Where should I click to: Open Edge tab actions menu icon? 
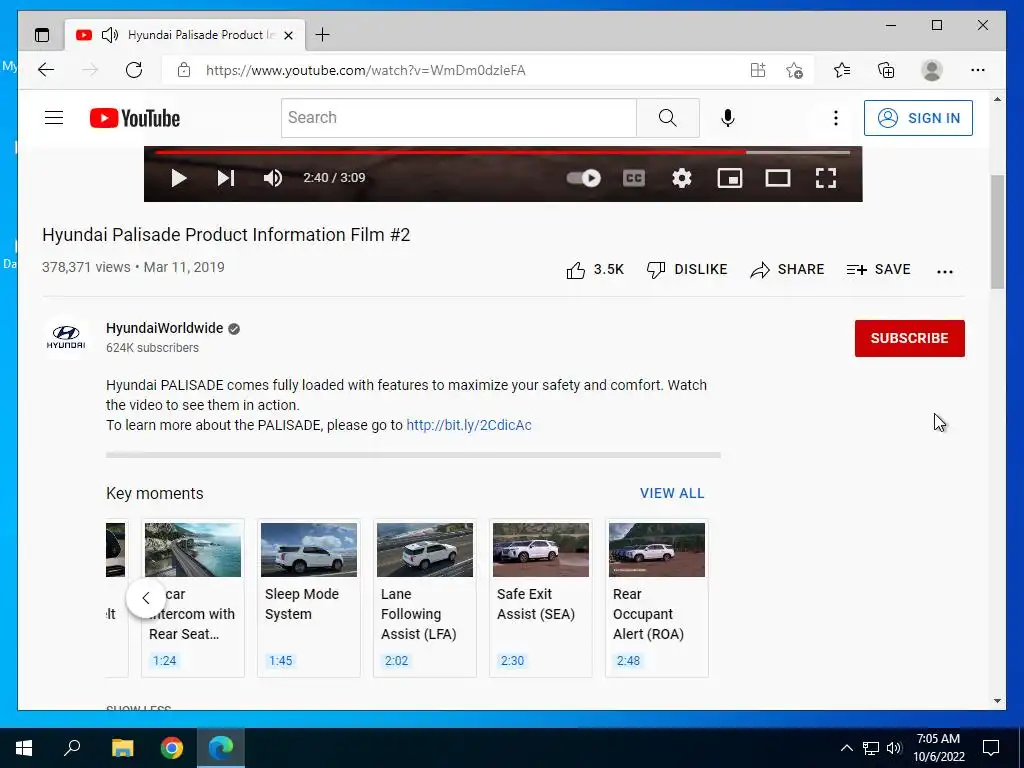click(x=42, y=35)
